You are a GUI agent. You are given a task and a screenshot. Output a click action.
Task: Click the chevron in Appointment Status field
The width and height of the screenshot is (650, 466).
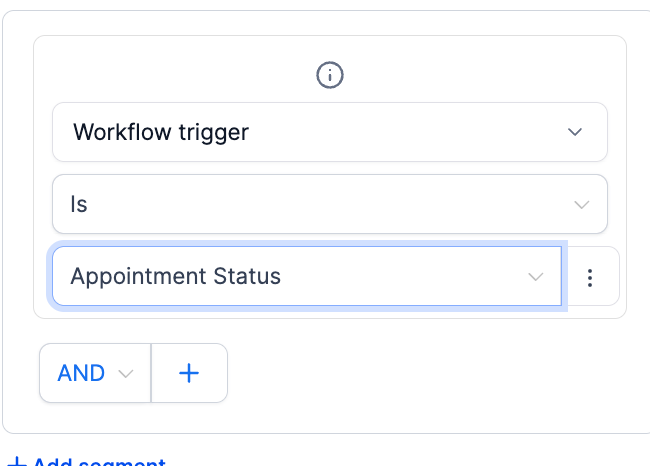click(x=536, y=277)
